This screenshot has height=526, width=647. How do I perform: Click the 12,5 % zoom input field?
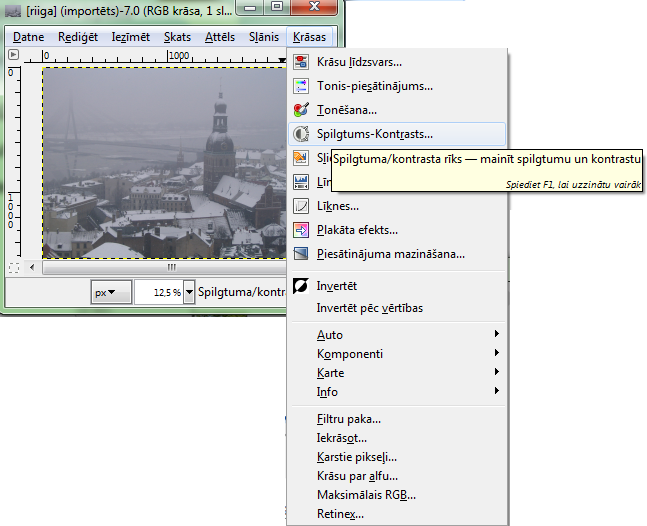click(x=158, y=293)
